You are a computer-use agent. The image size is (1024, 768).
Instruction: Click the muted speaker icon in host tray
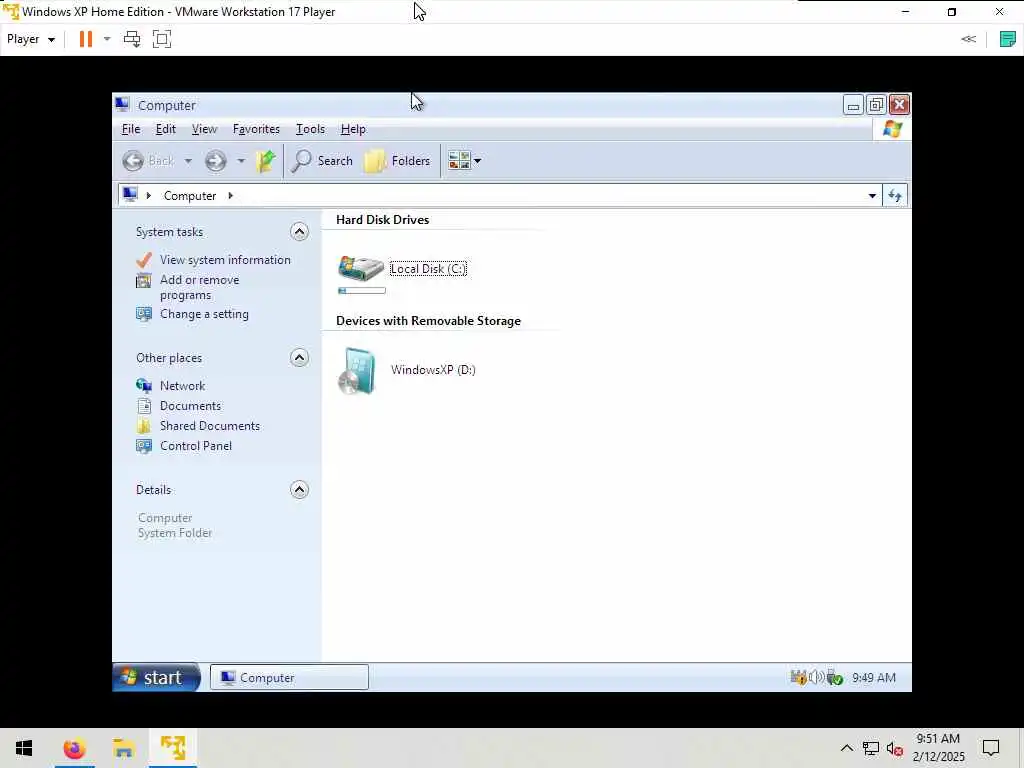coord(895,748)
